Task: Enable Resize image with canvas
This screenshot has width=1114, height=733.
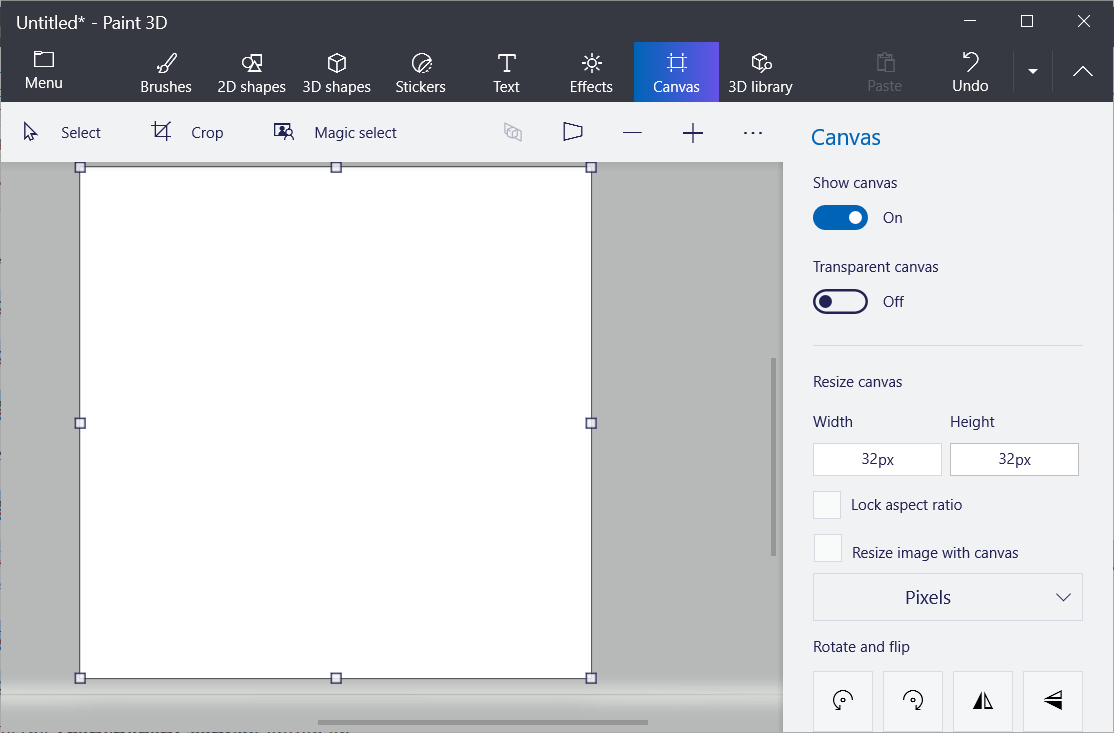Action: 827,548
